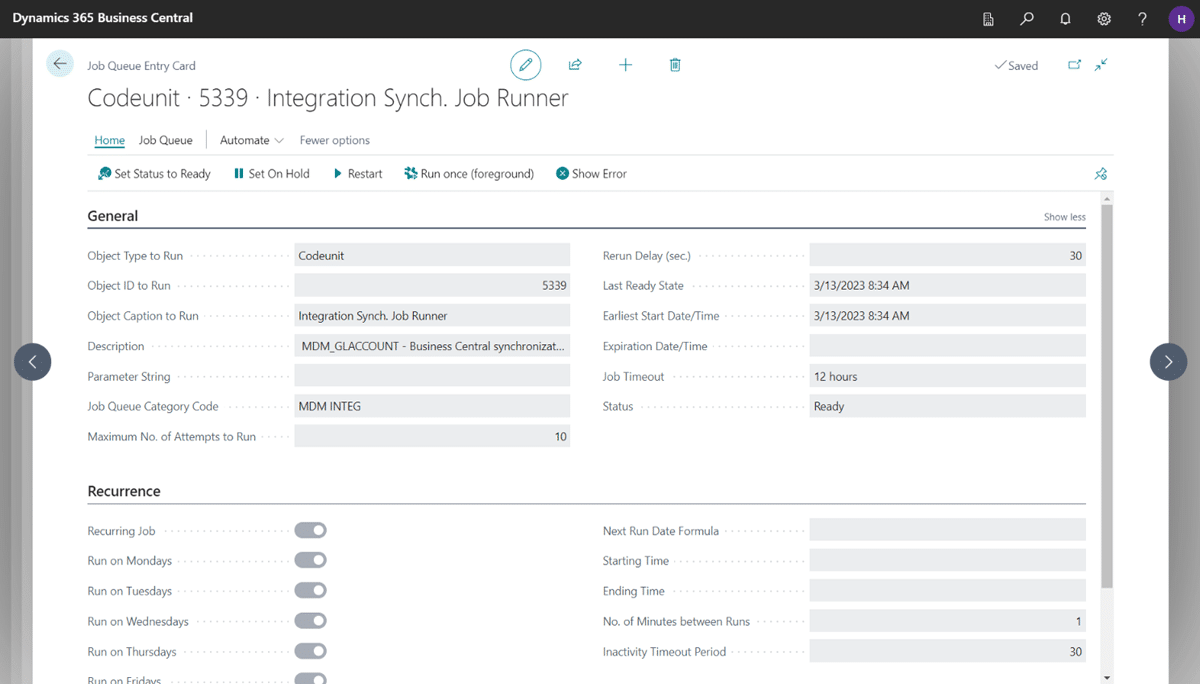The height and width of the screenshot is (684, 1200).
Task: Open user account avatar H
Action: click(x=1181, y=19)
